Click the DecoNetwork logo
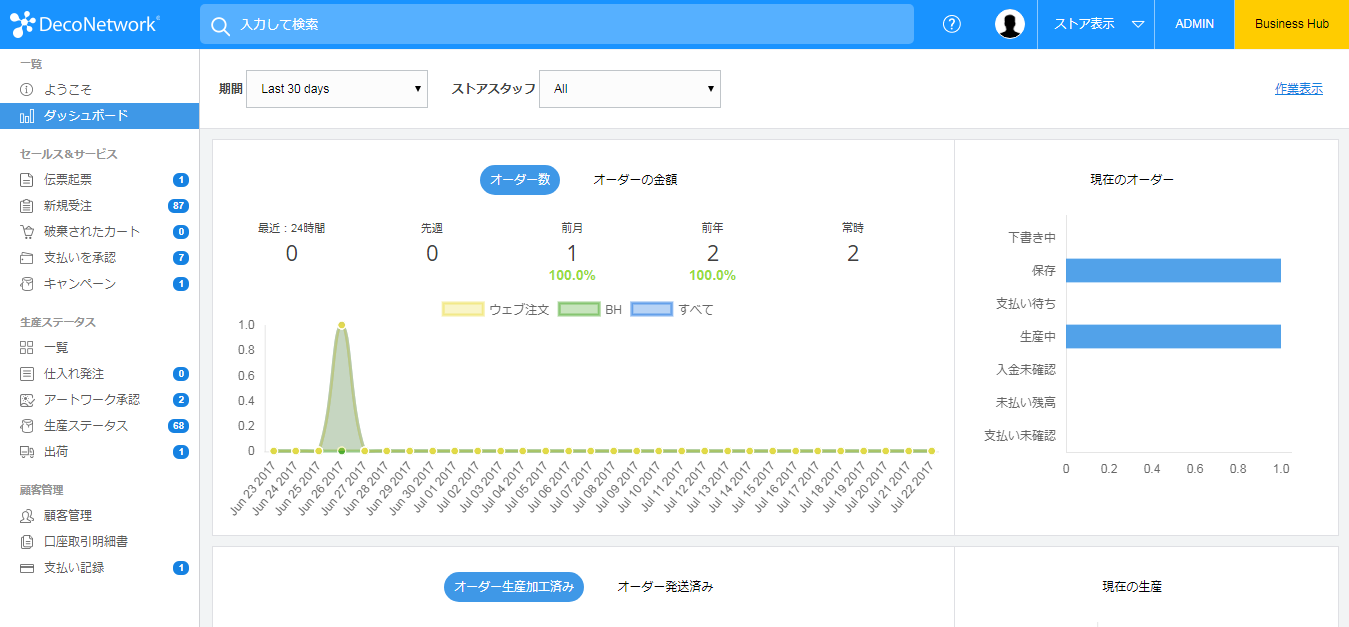This screenshot has height=627, width=1349. pos(85,23)
